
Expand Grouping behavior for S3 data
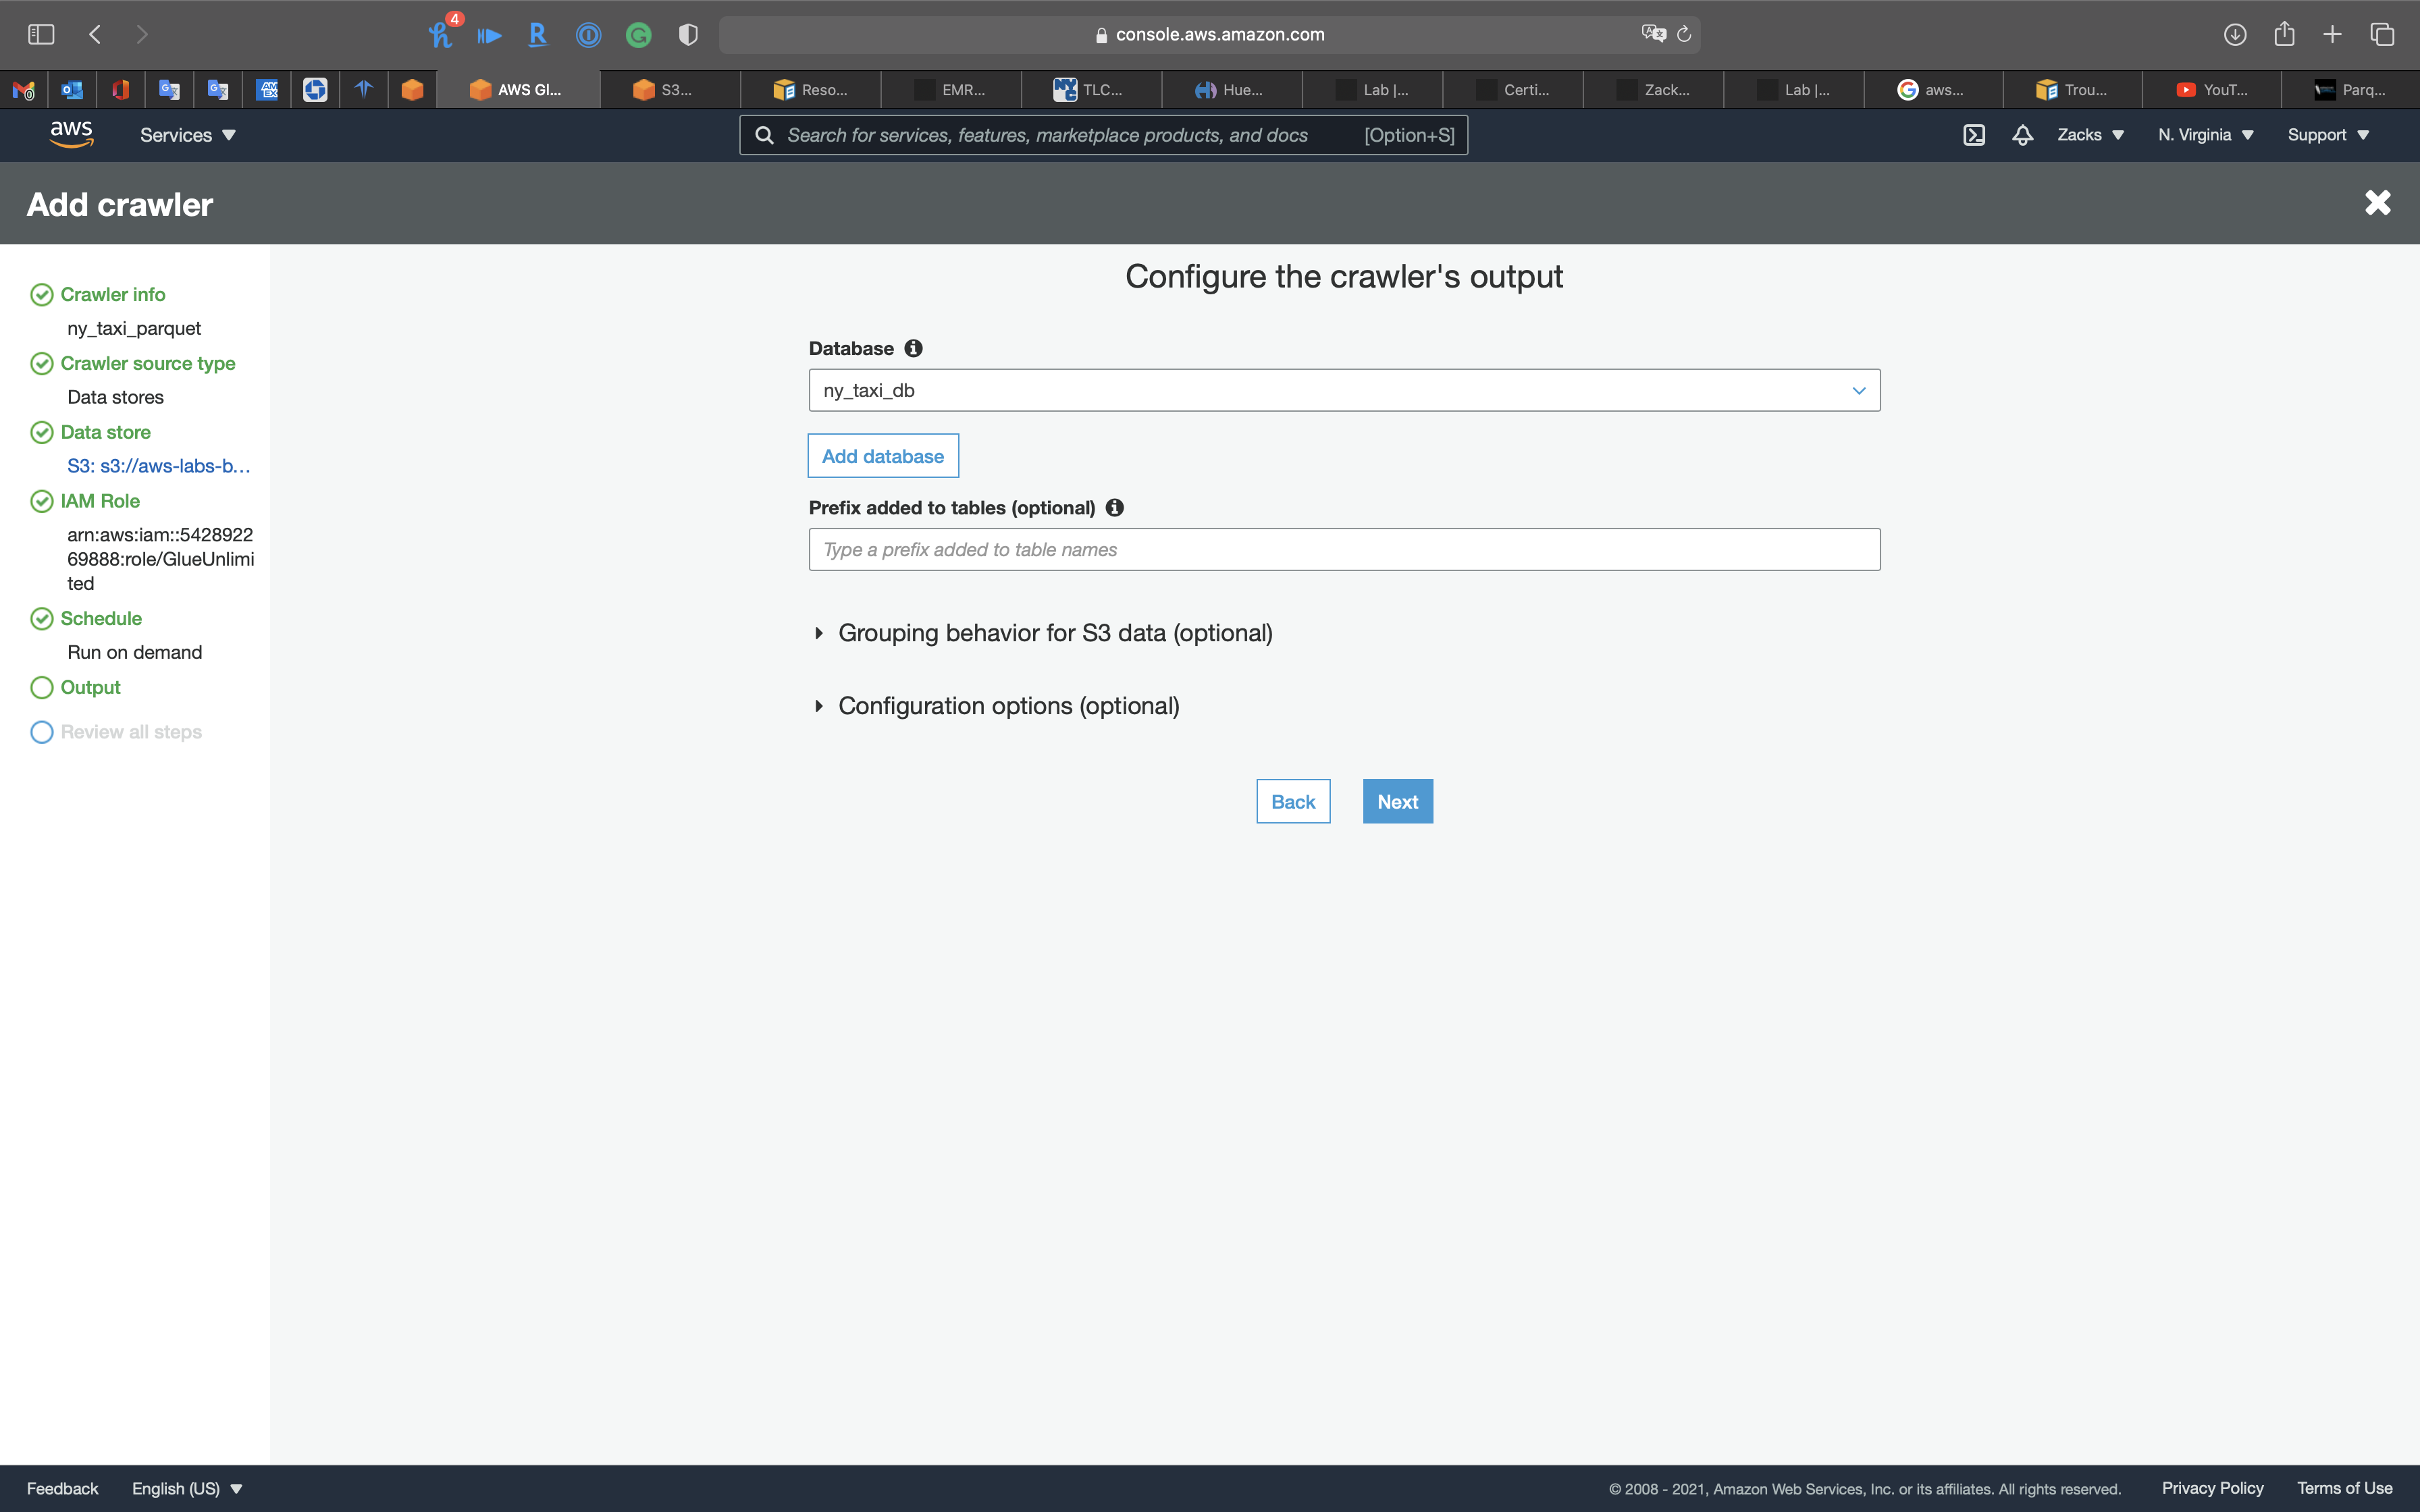tap(1054, 633)
